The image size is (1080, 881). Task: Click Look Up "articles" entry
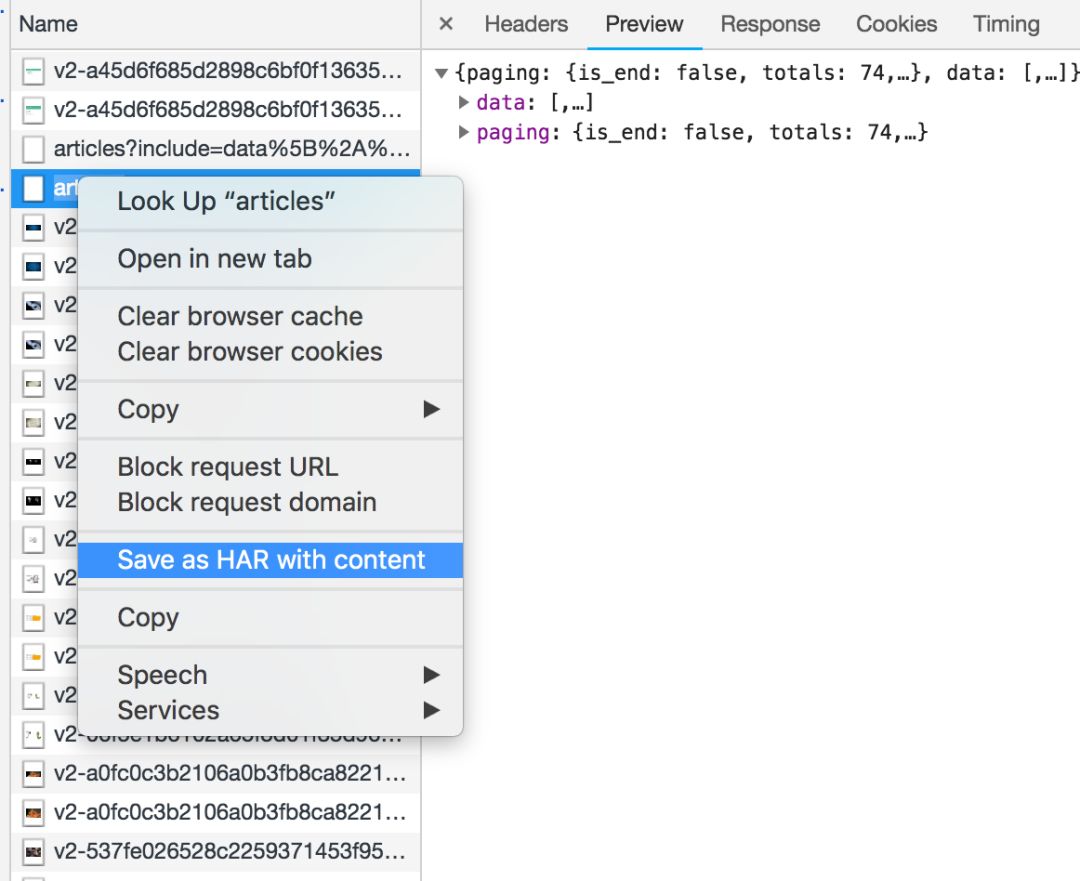point(226,201)
